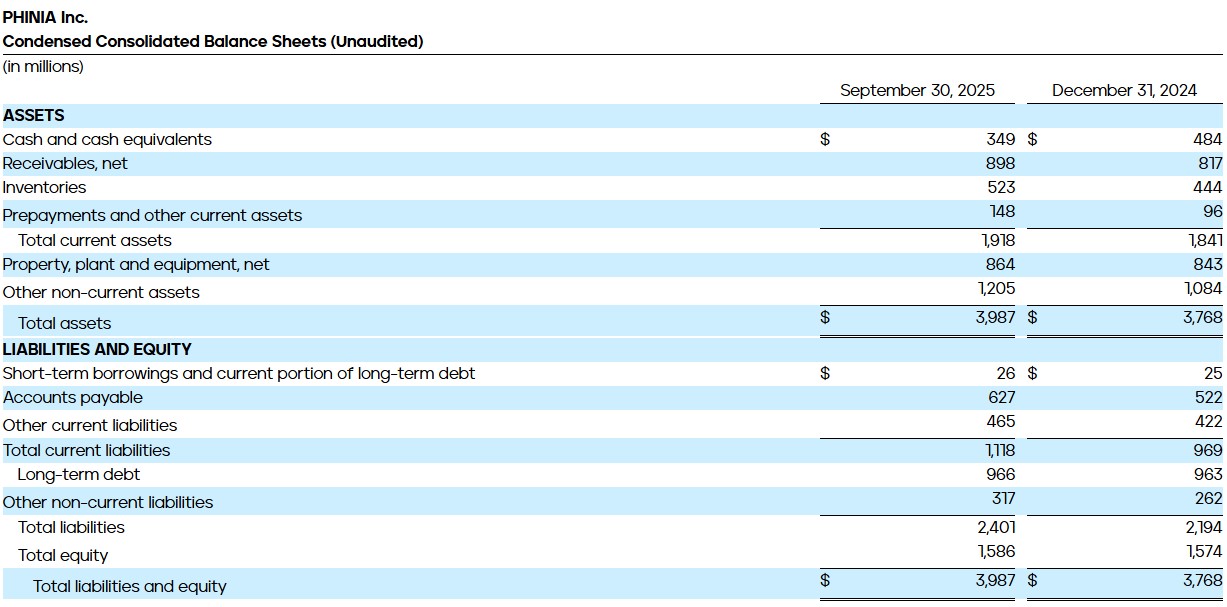
Task: Click the Other current liabilities amount 465
Action: (x=1003, y=422)
